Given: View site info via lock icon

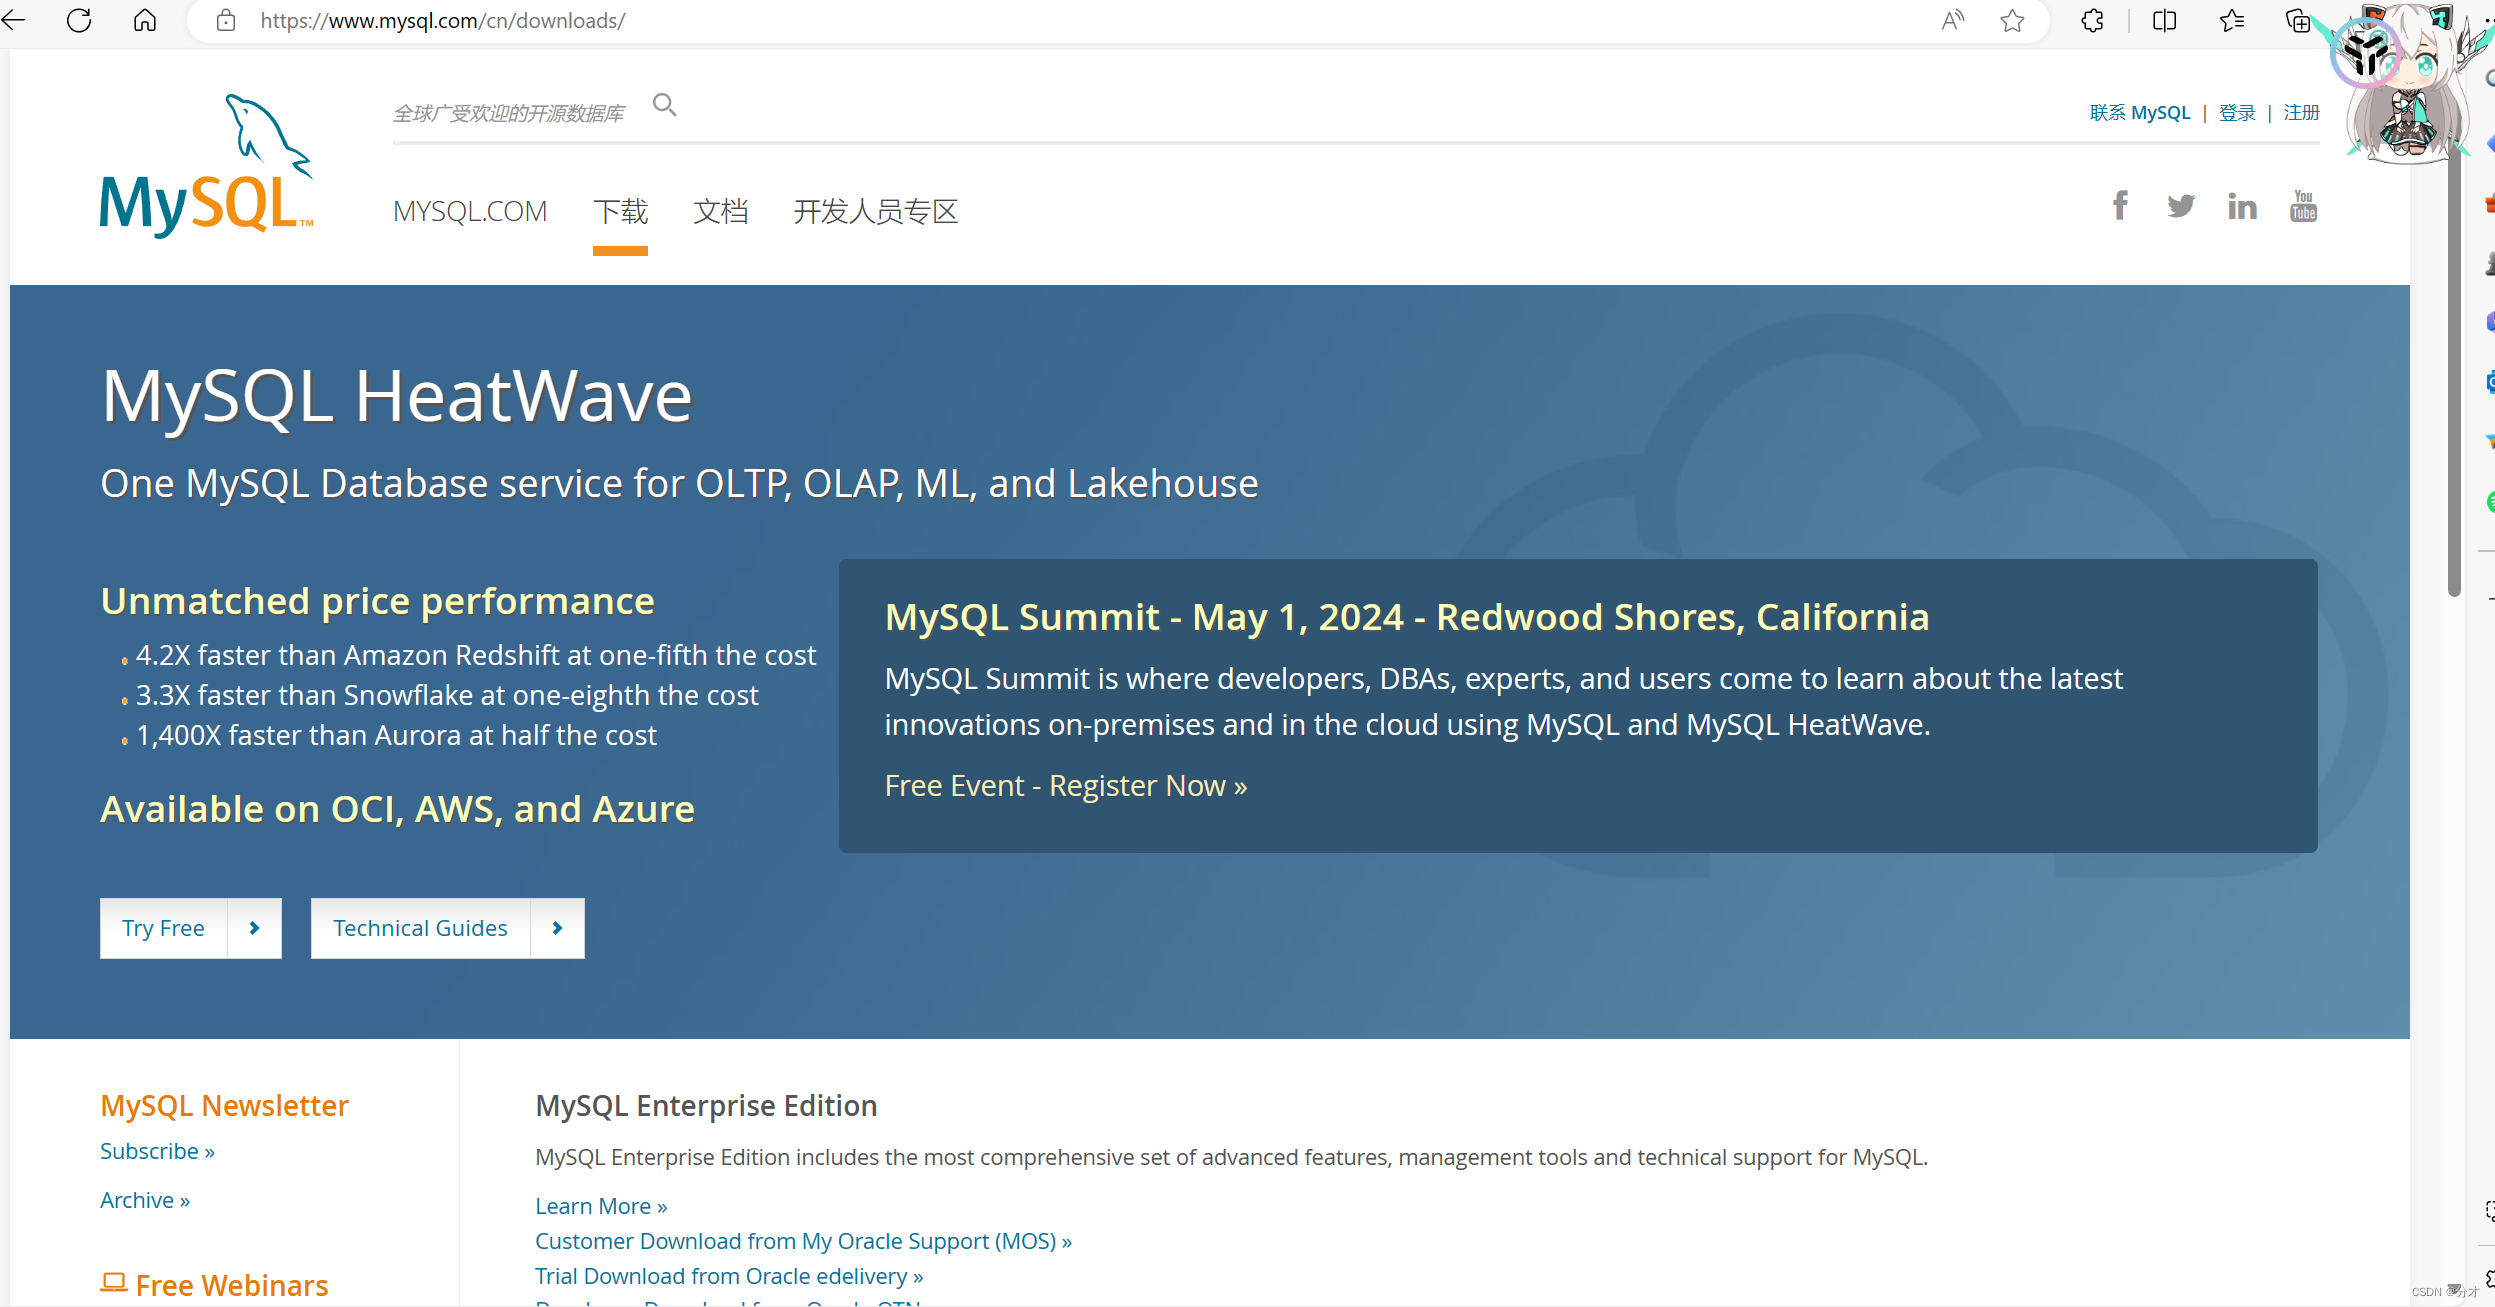Looking at the screenshot, I should tap(226, 20).
